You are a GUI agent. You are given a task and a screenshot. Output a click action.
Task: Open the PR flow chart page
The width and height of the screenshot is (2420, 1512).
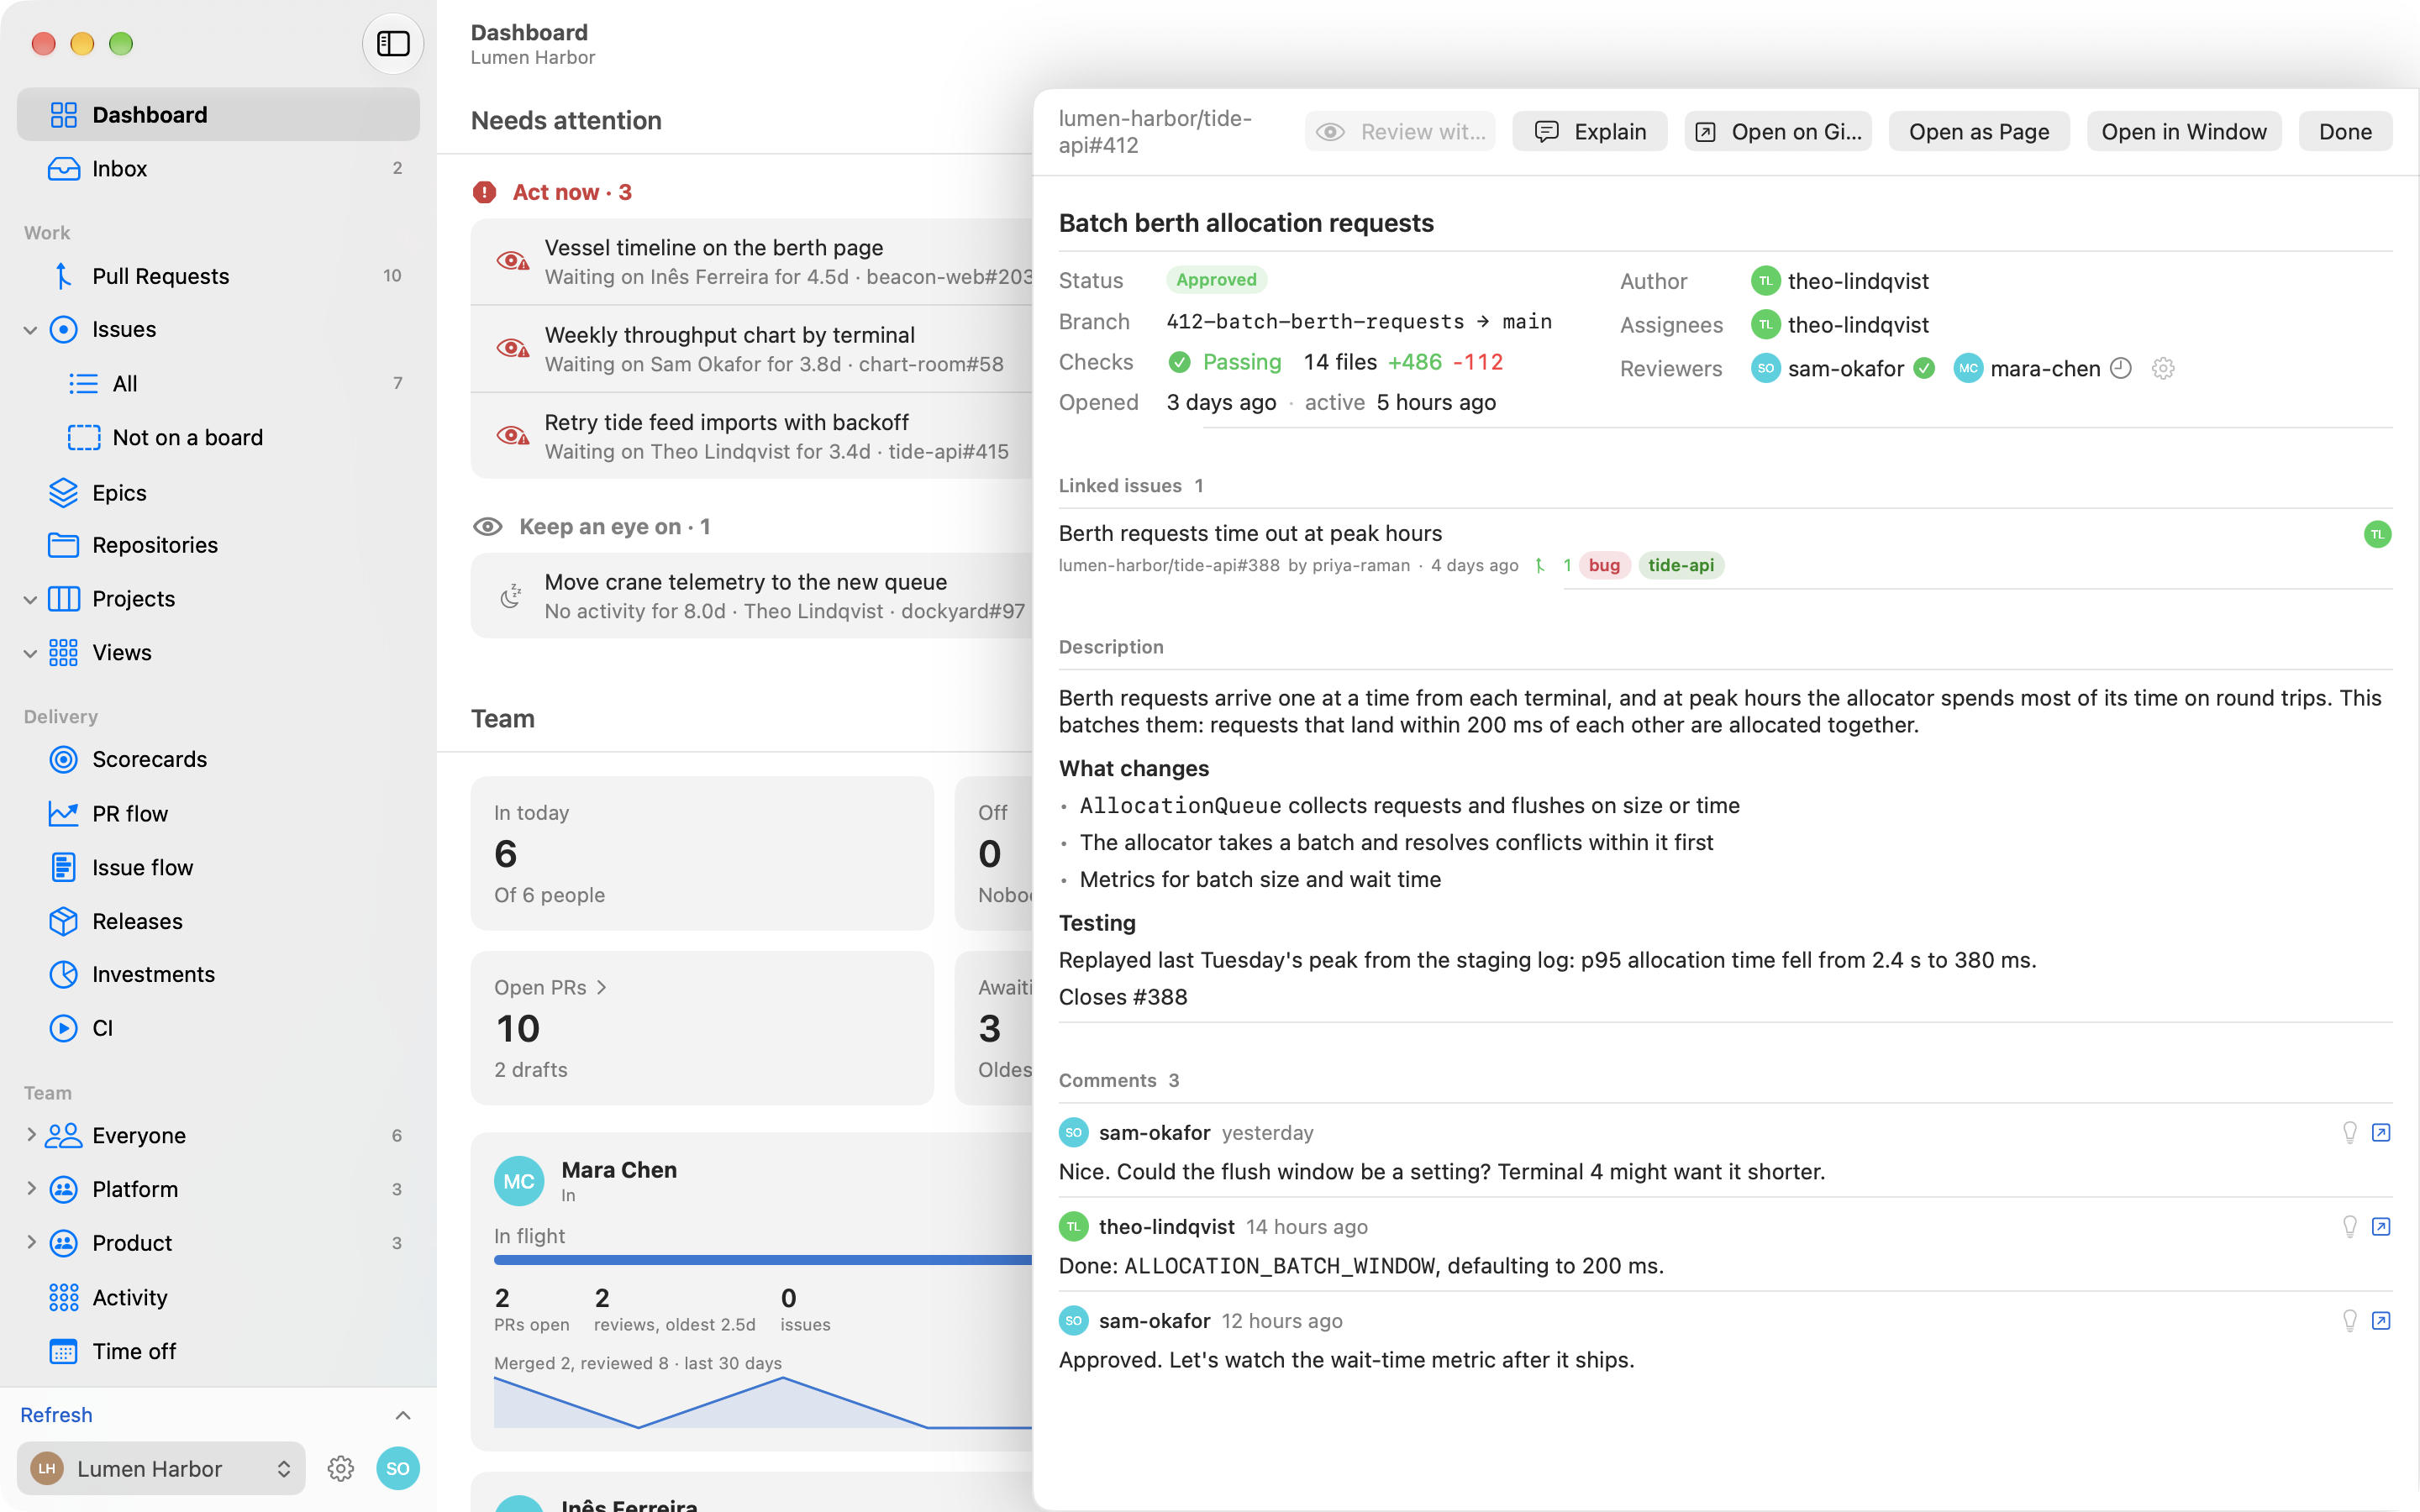tap(218, 813)
